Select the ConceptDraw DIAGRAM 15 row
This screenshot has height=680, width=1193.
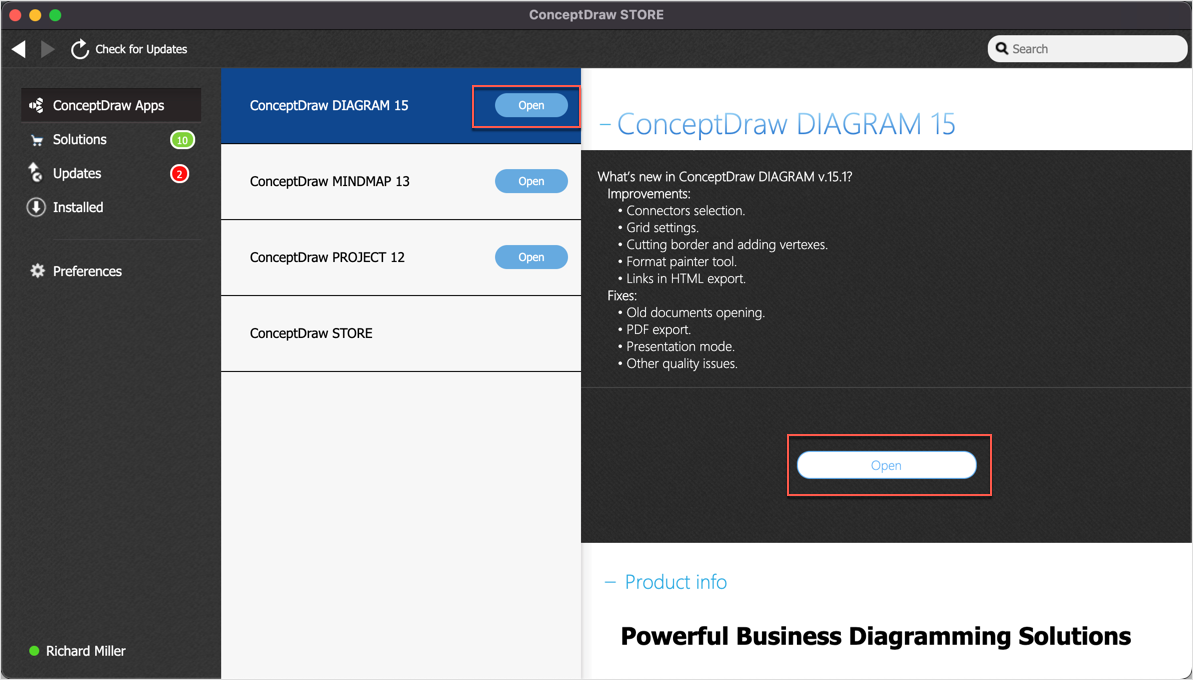coord(401,106)
